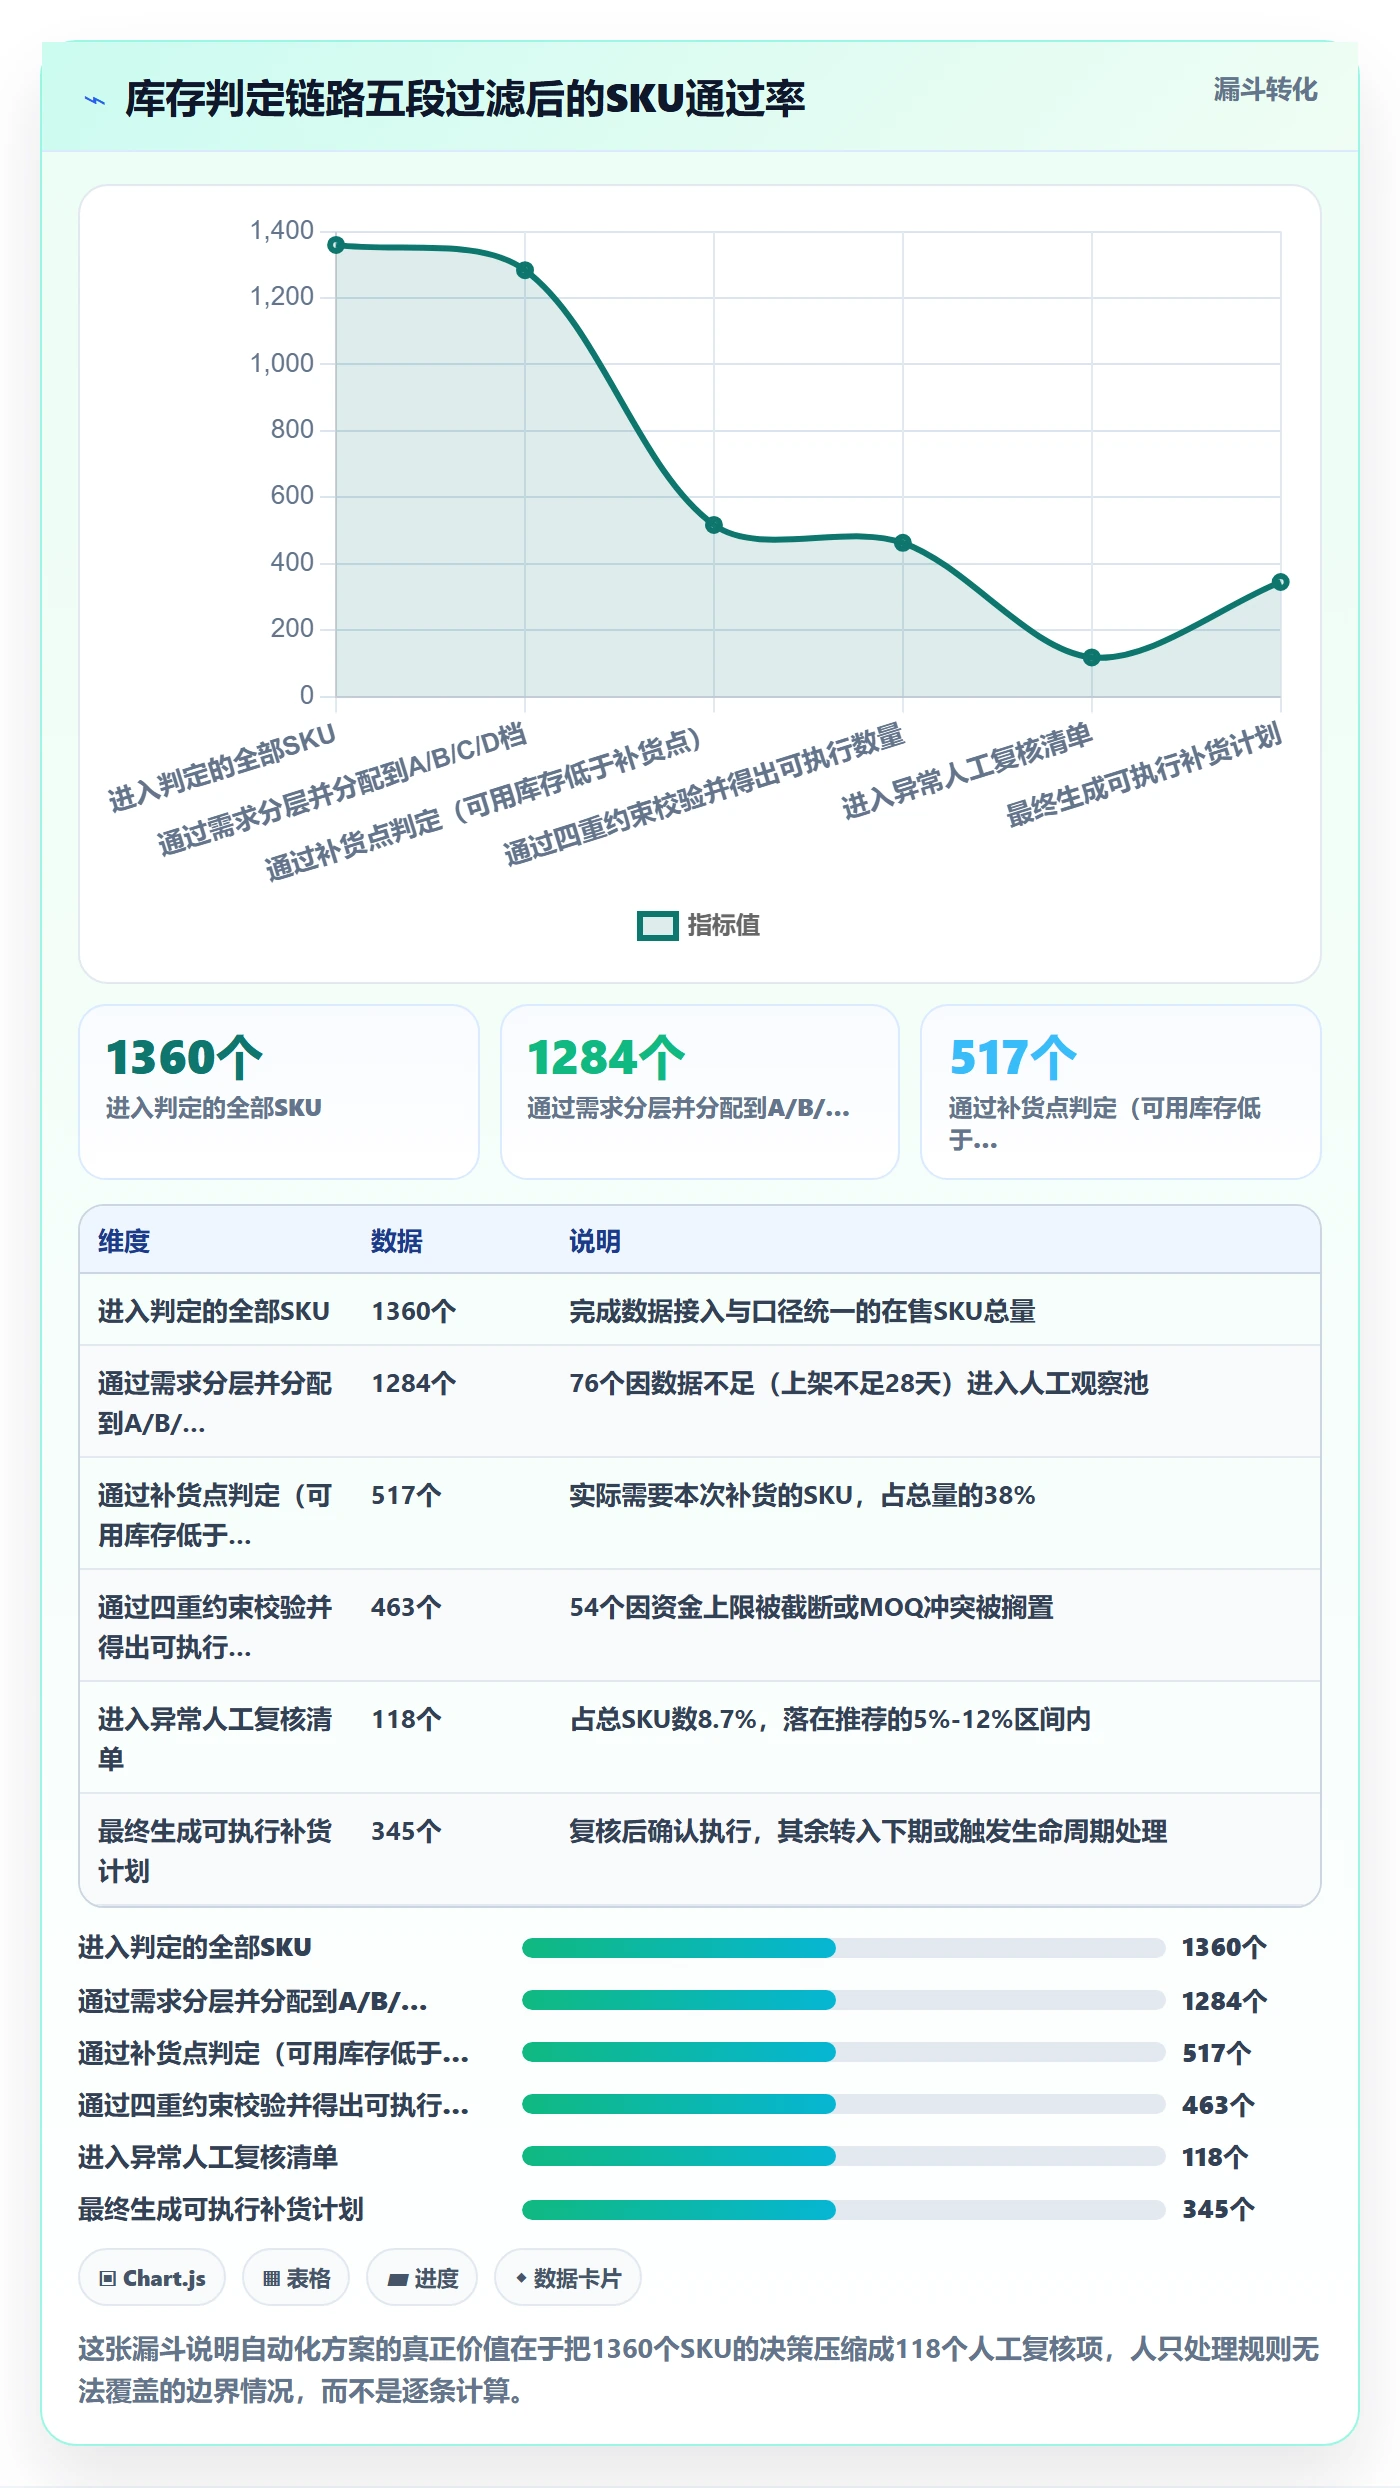Image resolution: width=1400 pixels, height=2488 pixels.
Task: Click the progress bar in the 517个 row
Action: (x=843, y=2052)
